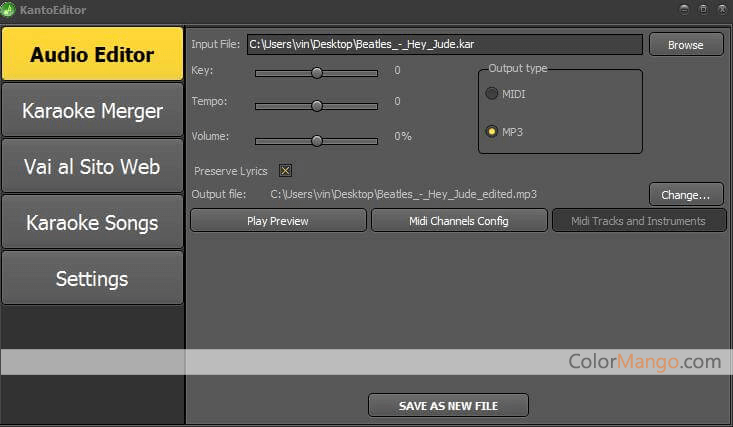Viewport: 733px width, 427px height.
Task: Click the KantoEditor app logo icon
Action: [7, 9]
